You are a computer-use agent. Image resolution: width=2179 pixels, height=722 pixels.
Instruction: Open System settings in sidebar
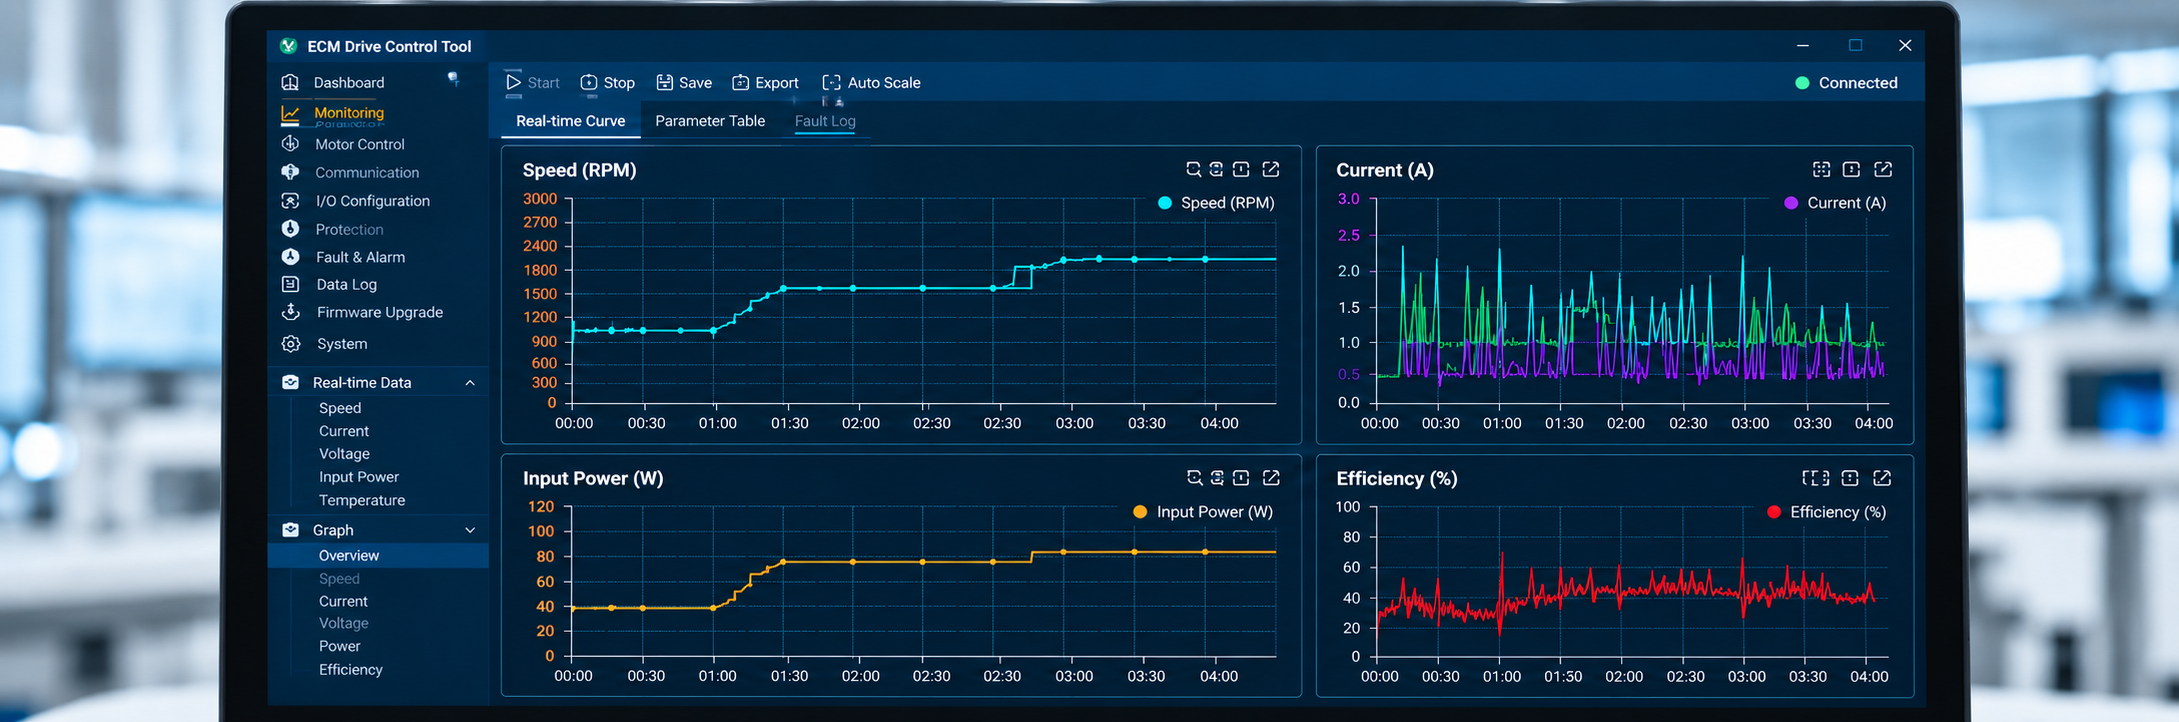pos(342,343)
